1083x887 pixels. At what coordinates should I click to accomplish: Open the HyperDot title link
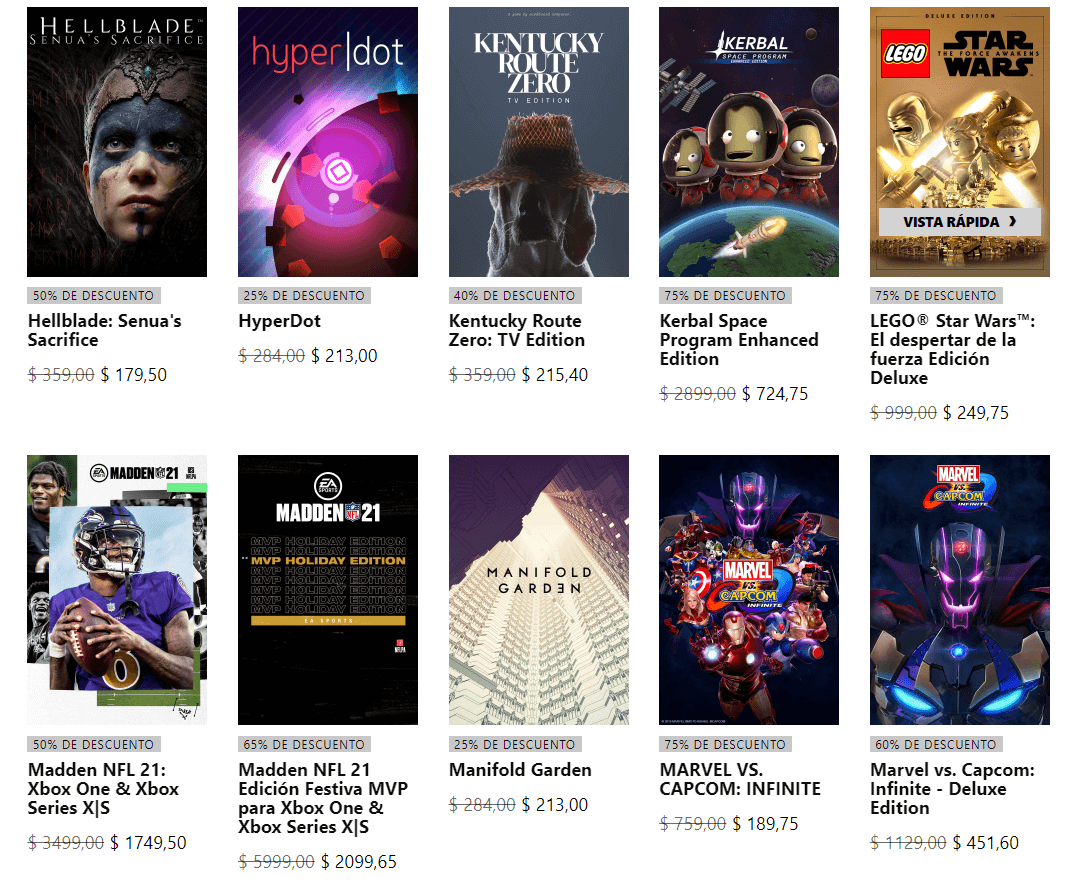point(280,321)
